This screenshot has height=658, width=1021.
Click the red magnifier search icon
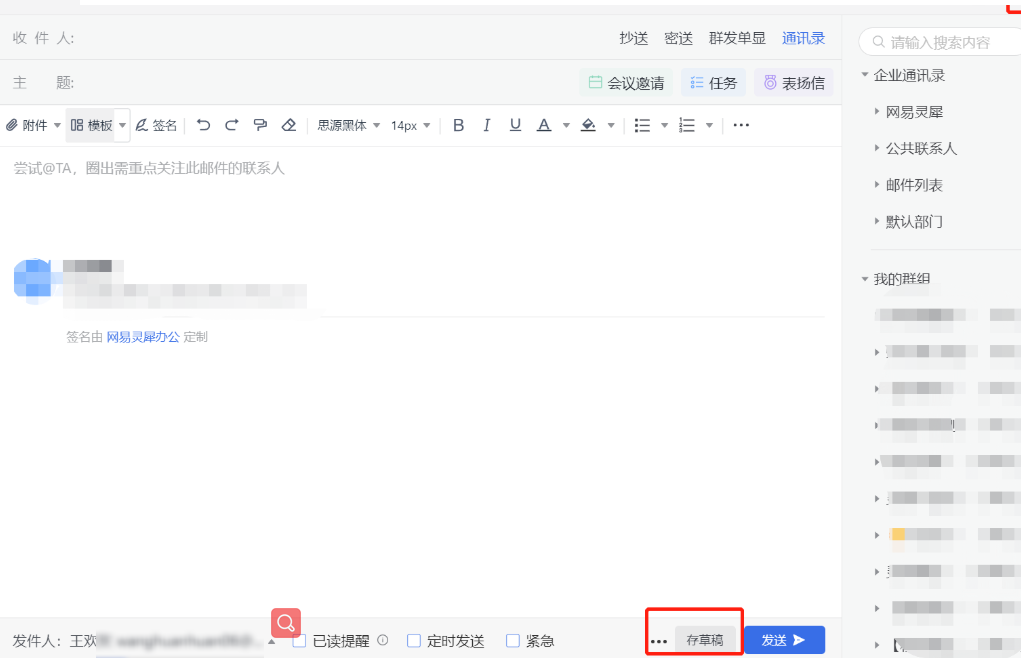tap(286, 624)
